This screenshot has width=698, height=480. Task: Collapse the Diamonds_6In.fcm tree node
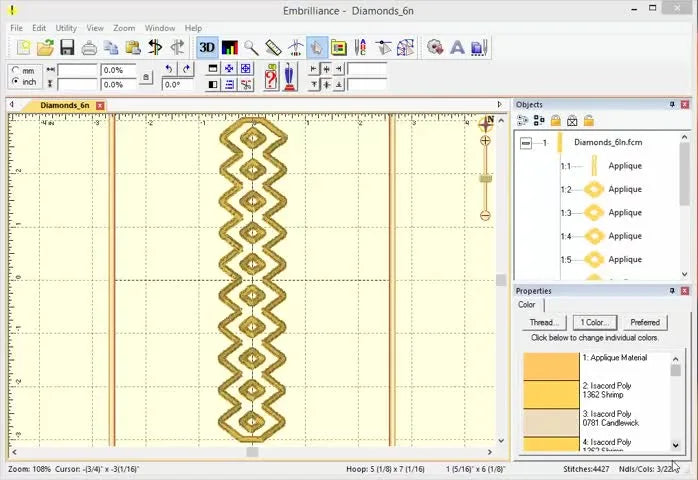click(526, 143)
